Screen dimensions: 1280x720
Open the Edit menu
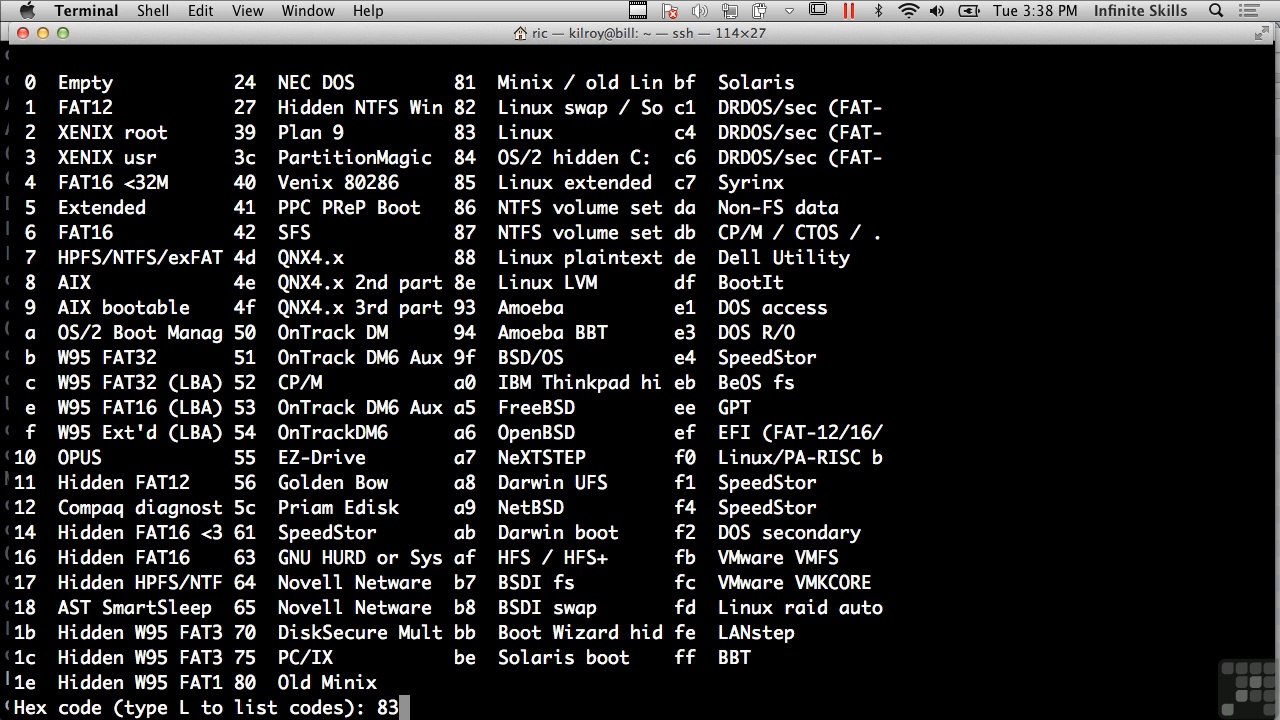pyautogui.click(x=200, y=11)
